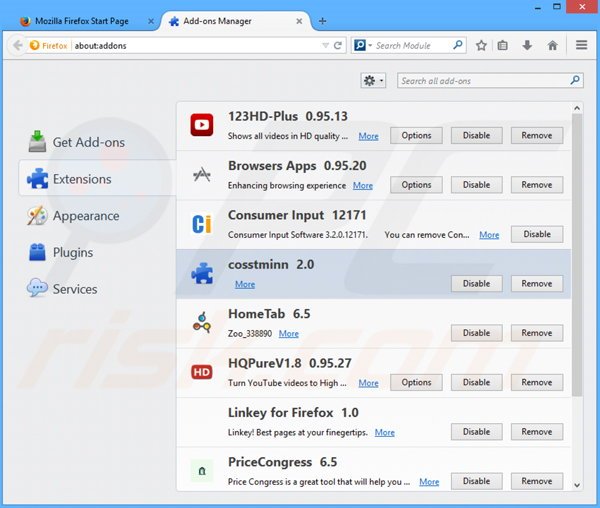600x508 pixels.
Task: Disable the HQPureV1.8 extension
Action: (476, 382)
